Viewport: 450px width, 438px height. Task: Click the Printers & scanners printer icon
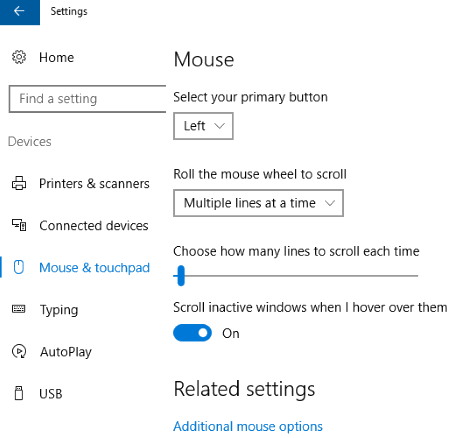pos(19,183)
